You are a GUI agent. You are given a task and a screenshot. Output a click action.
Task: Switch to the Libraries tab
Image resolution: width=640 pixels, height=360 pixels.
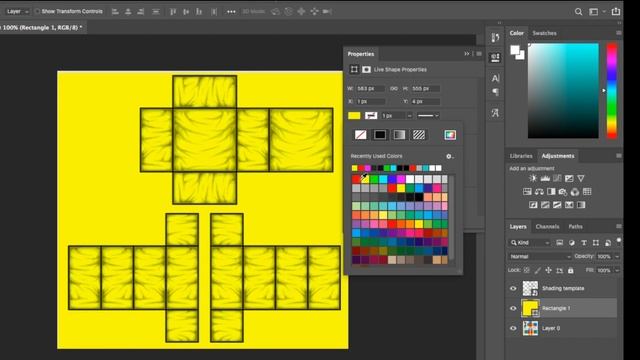521,156
